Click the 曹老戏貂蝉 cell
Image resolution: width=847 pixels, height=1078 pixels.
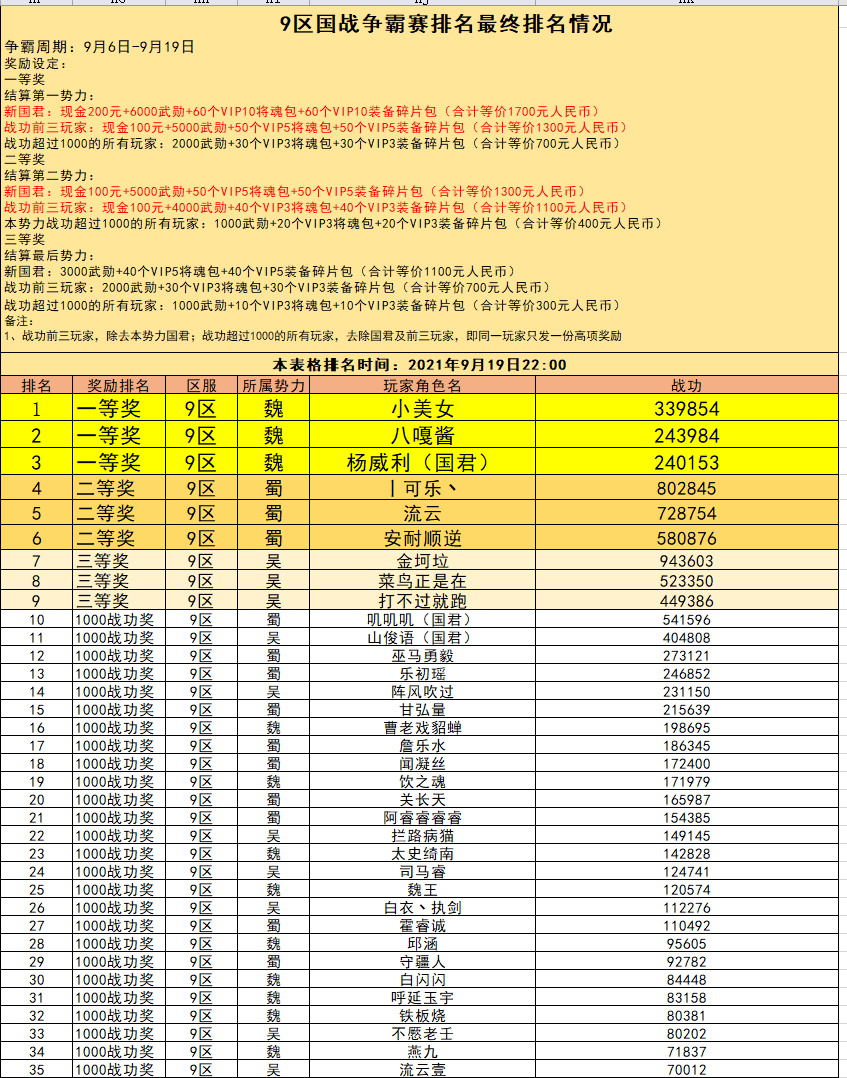(422, 727)
